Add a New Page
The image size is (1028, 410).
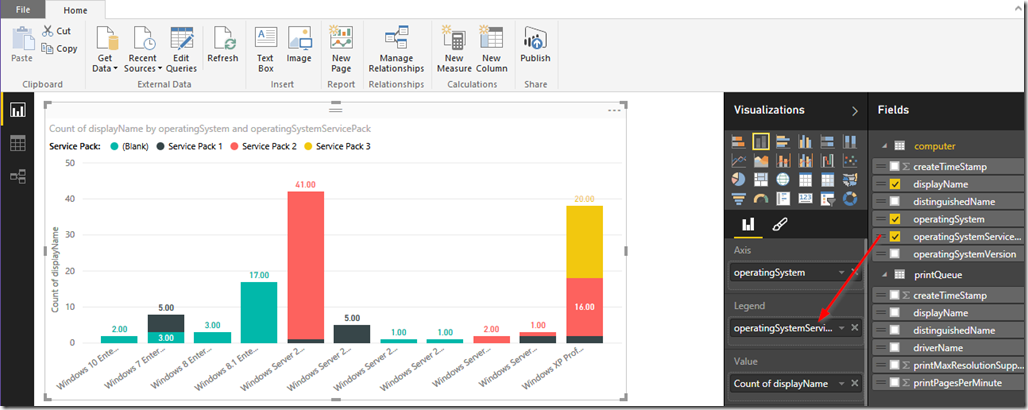(x=341, y=50)
